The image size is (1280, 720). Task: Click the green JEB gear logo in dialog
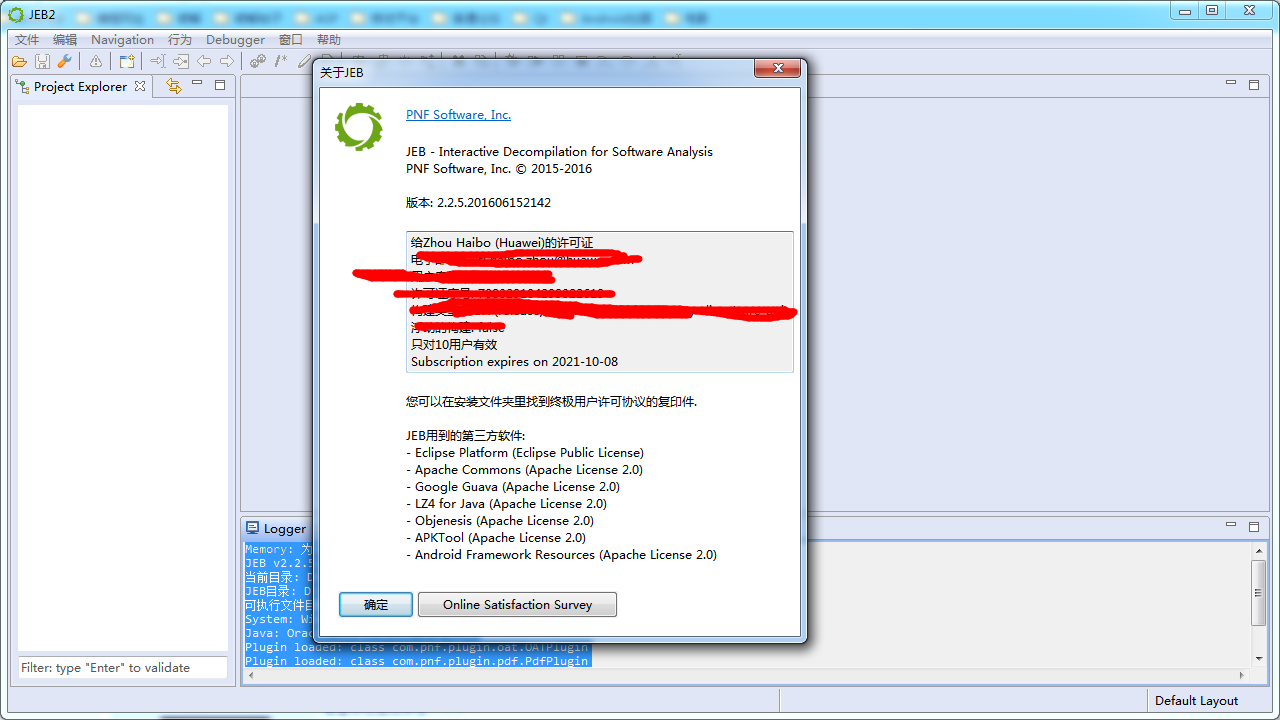tap(359, 127)
